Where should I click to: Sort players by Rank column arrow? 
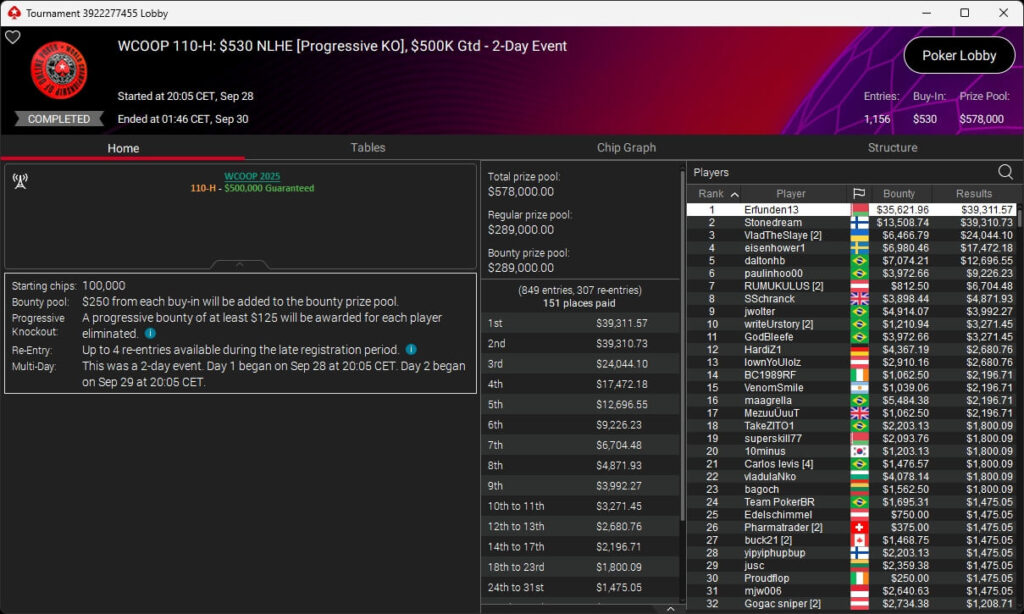point(735,194)
